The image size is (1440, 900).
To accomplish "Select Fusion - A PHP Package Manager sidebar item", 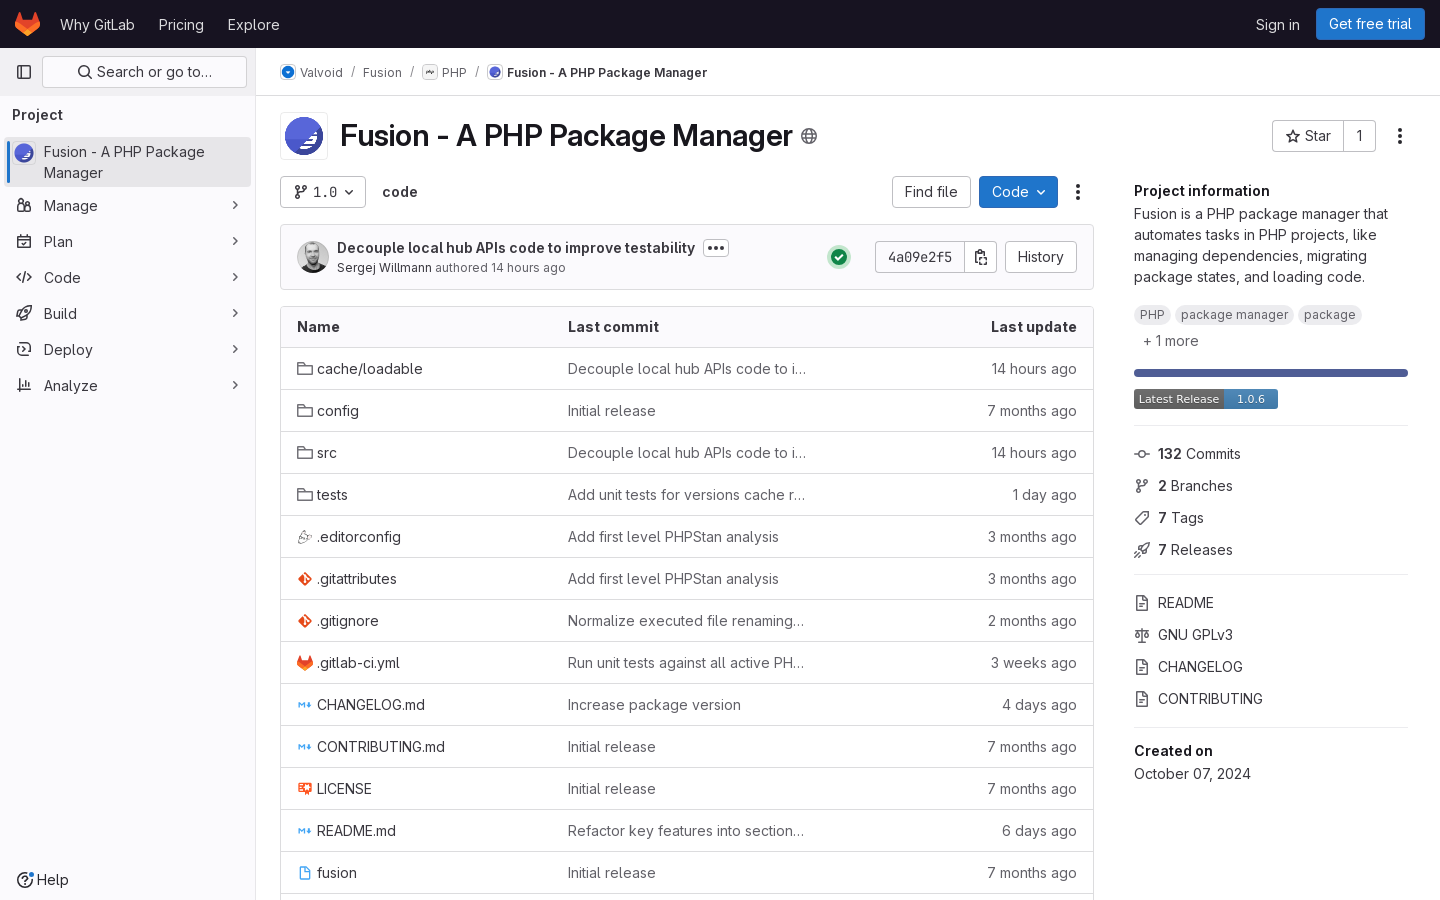I will (128, 162).
